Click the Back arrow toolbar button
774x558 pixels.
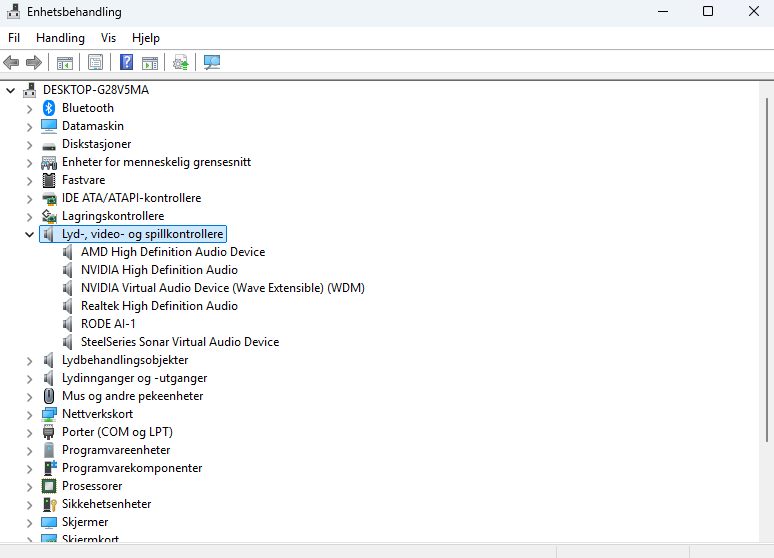click(x=11, y=63)
